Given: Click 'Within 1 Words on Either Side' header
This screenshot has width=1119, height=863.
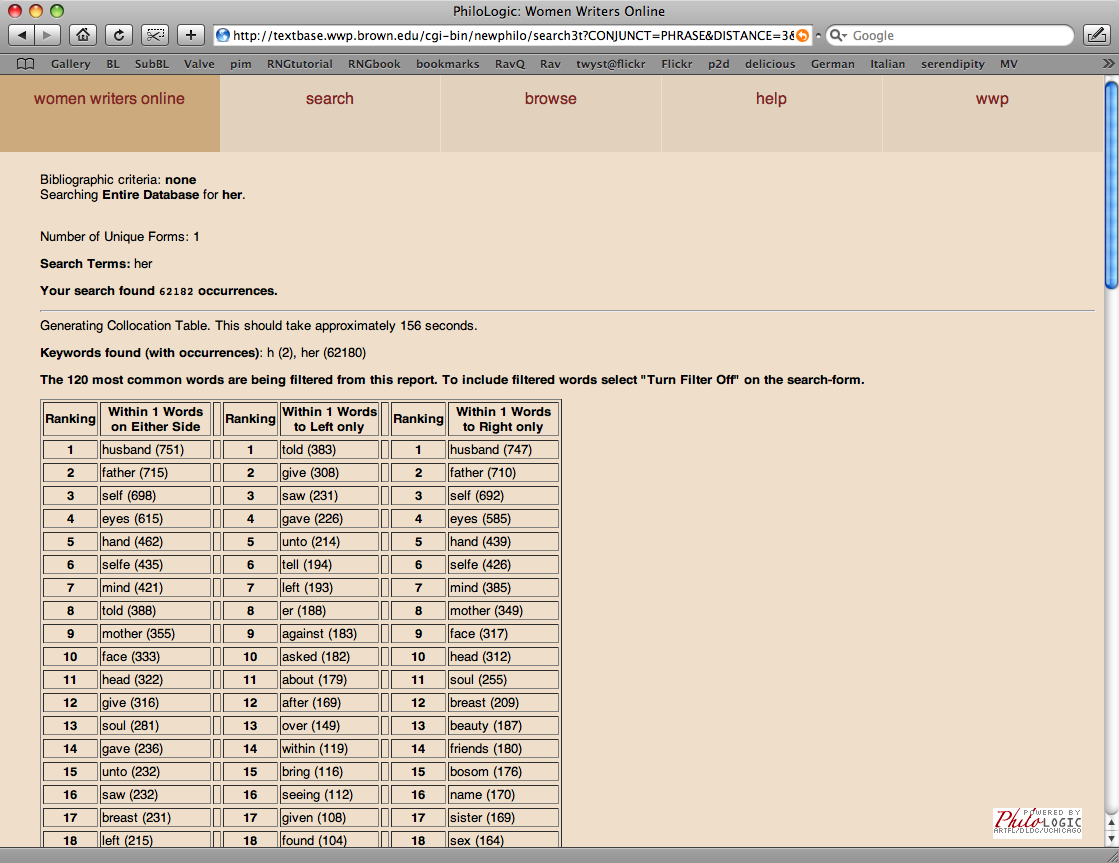Looking at the screenshot, I should (x=155, y=419).
